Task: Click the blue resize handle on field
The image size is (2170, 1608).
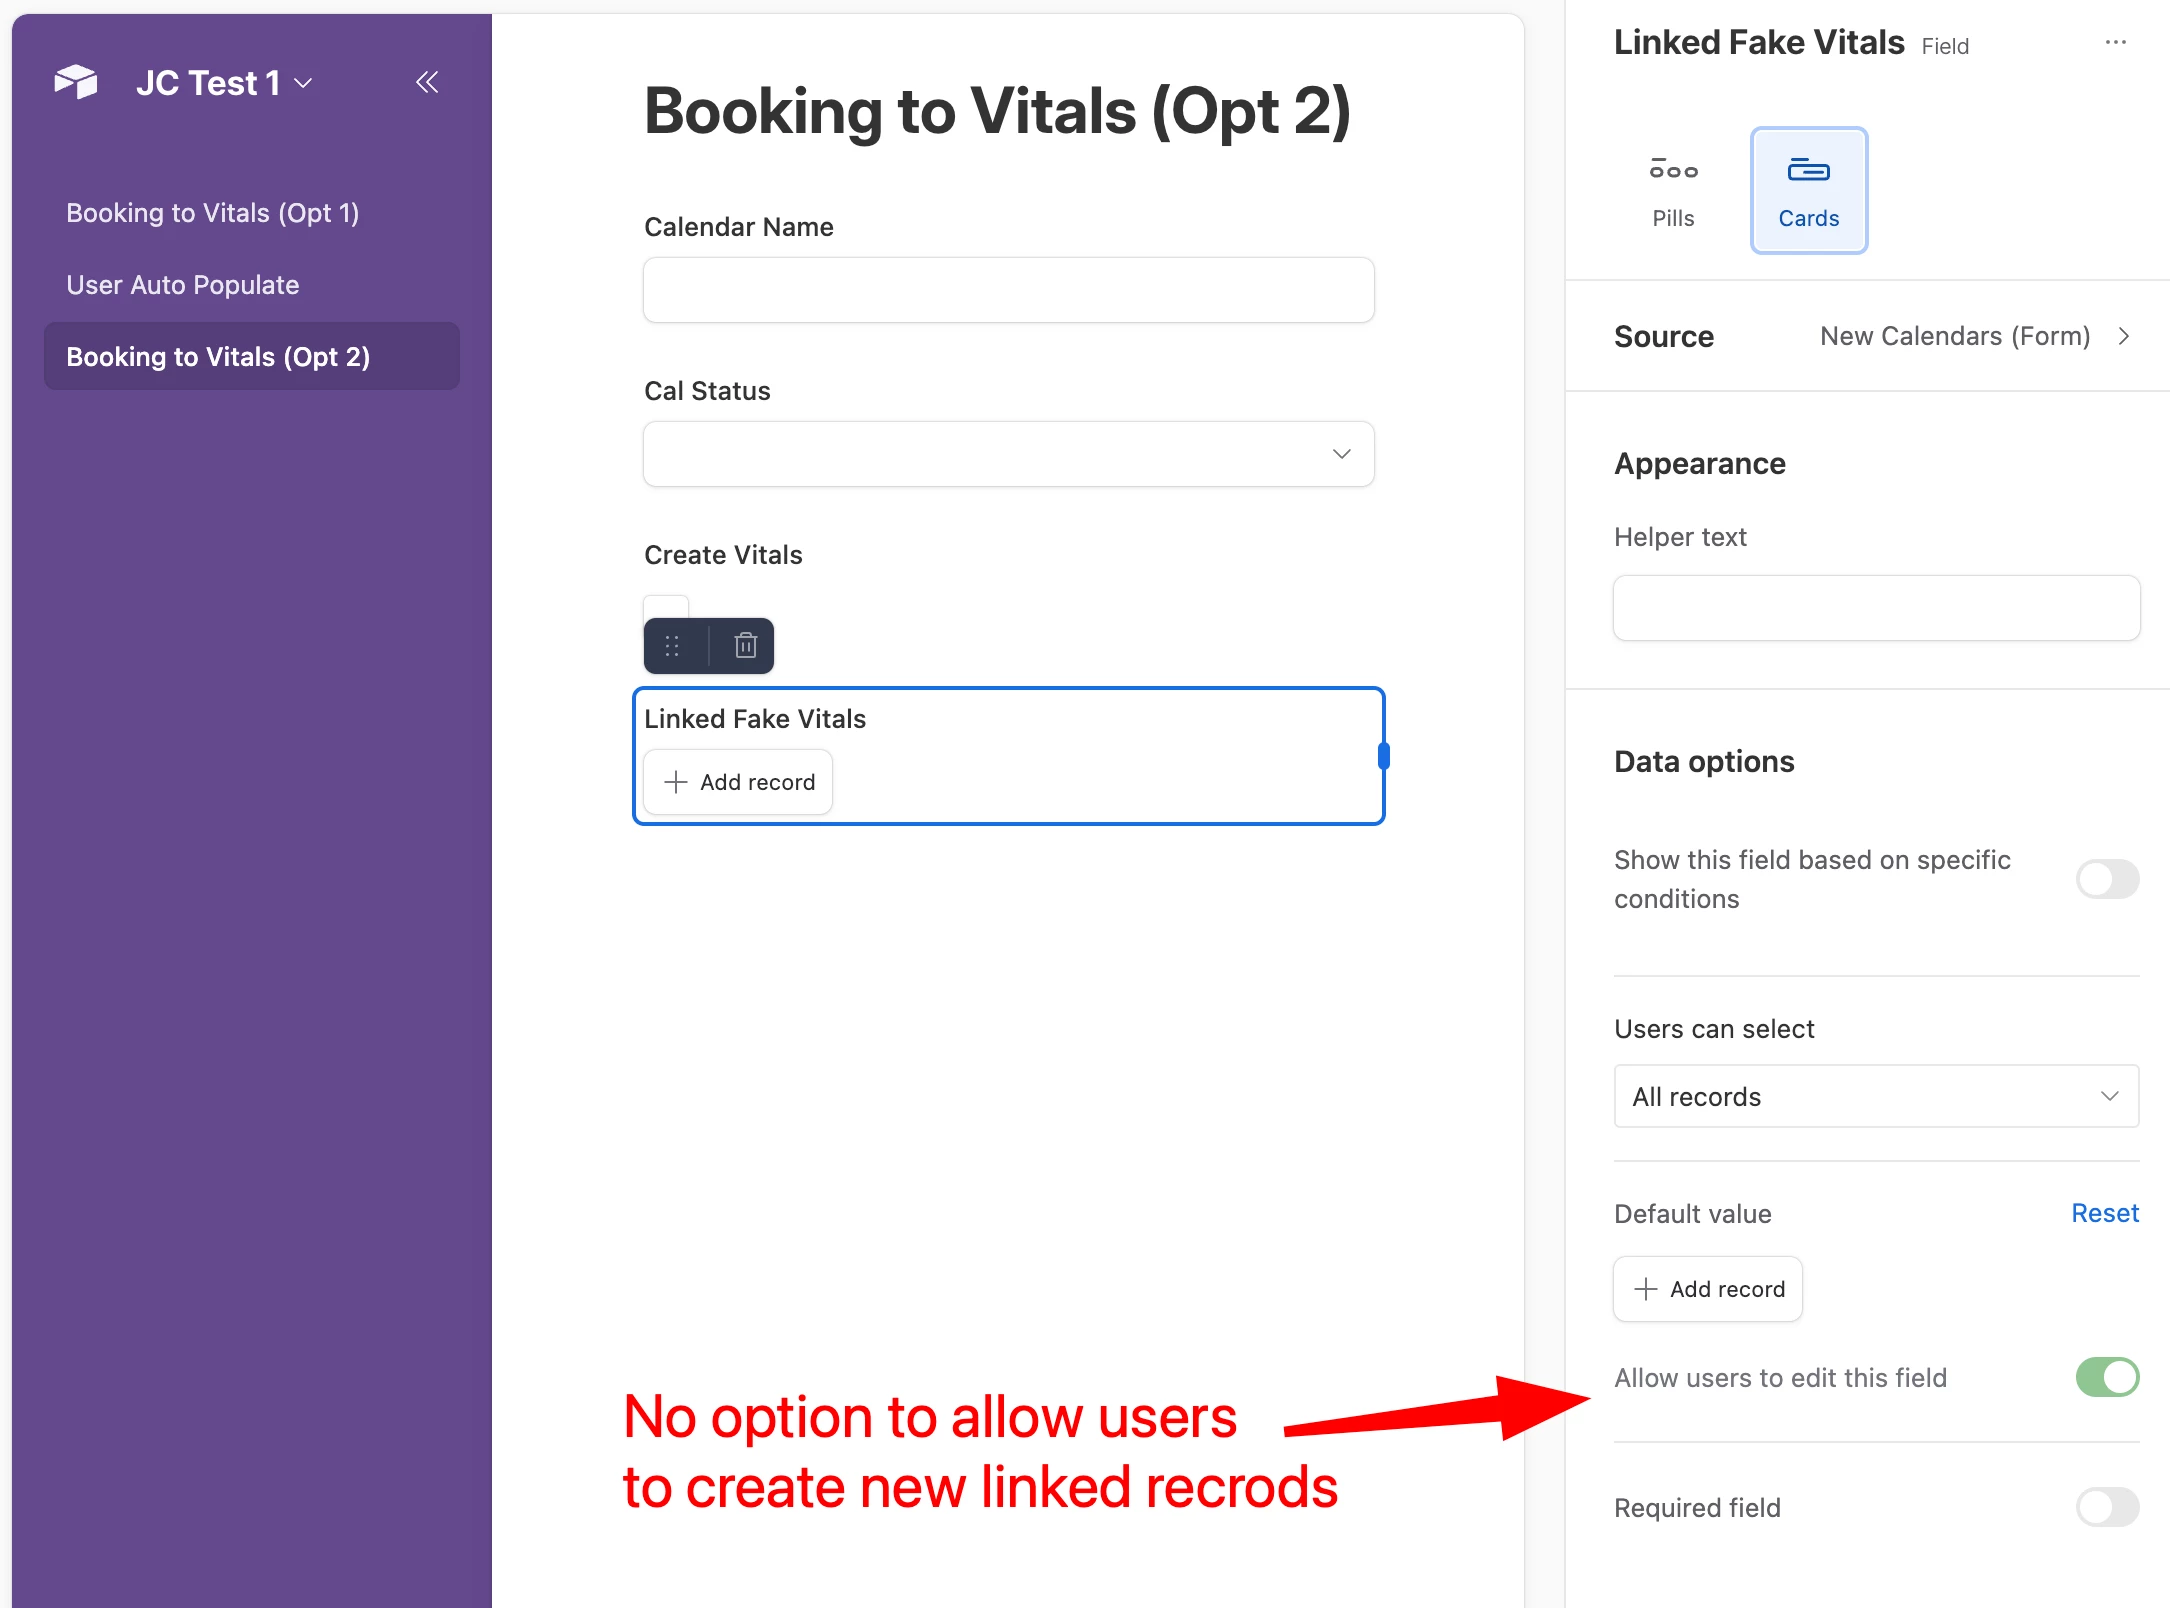Action: [x=1384, y=756]
